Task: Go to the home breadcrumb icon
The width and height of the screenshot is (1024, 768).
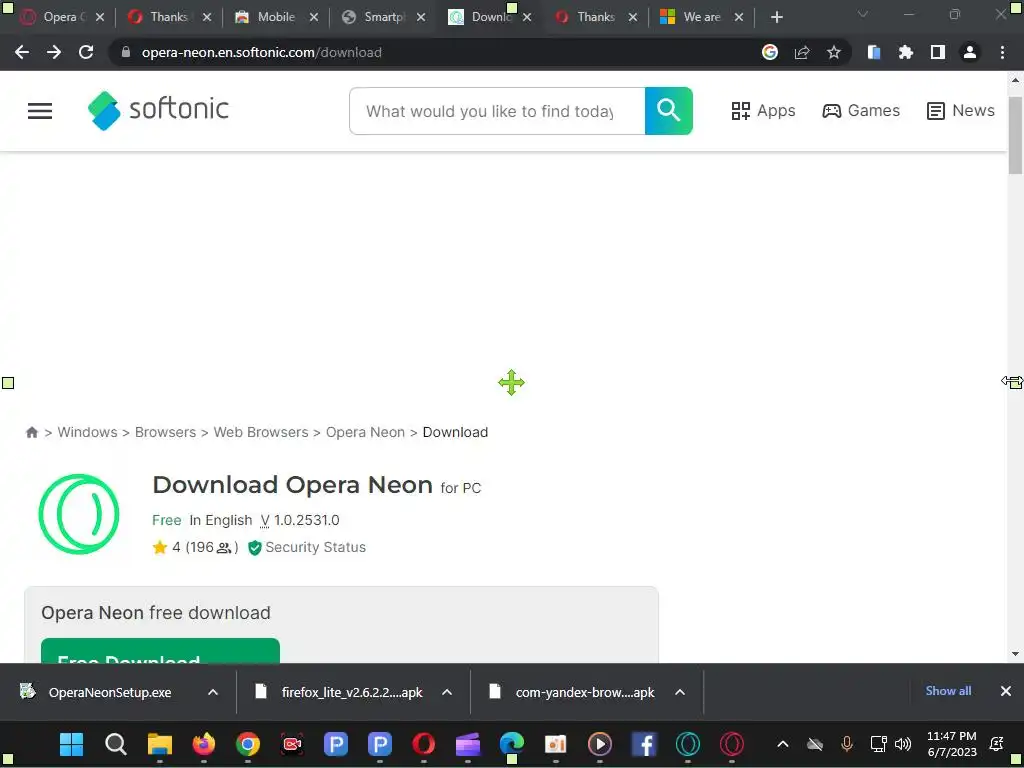Action: (31, 432)
